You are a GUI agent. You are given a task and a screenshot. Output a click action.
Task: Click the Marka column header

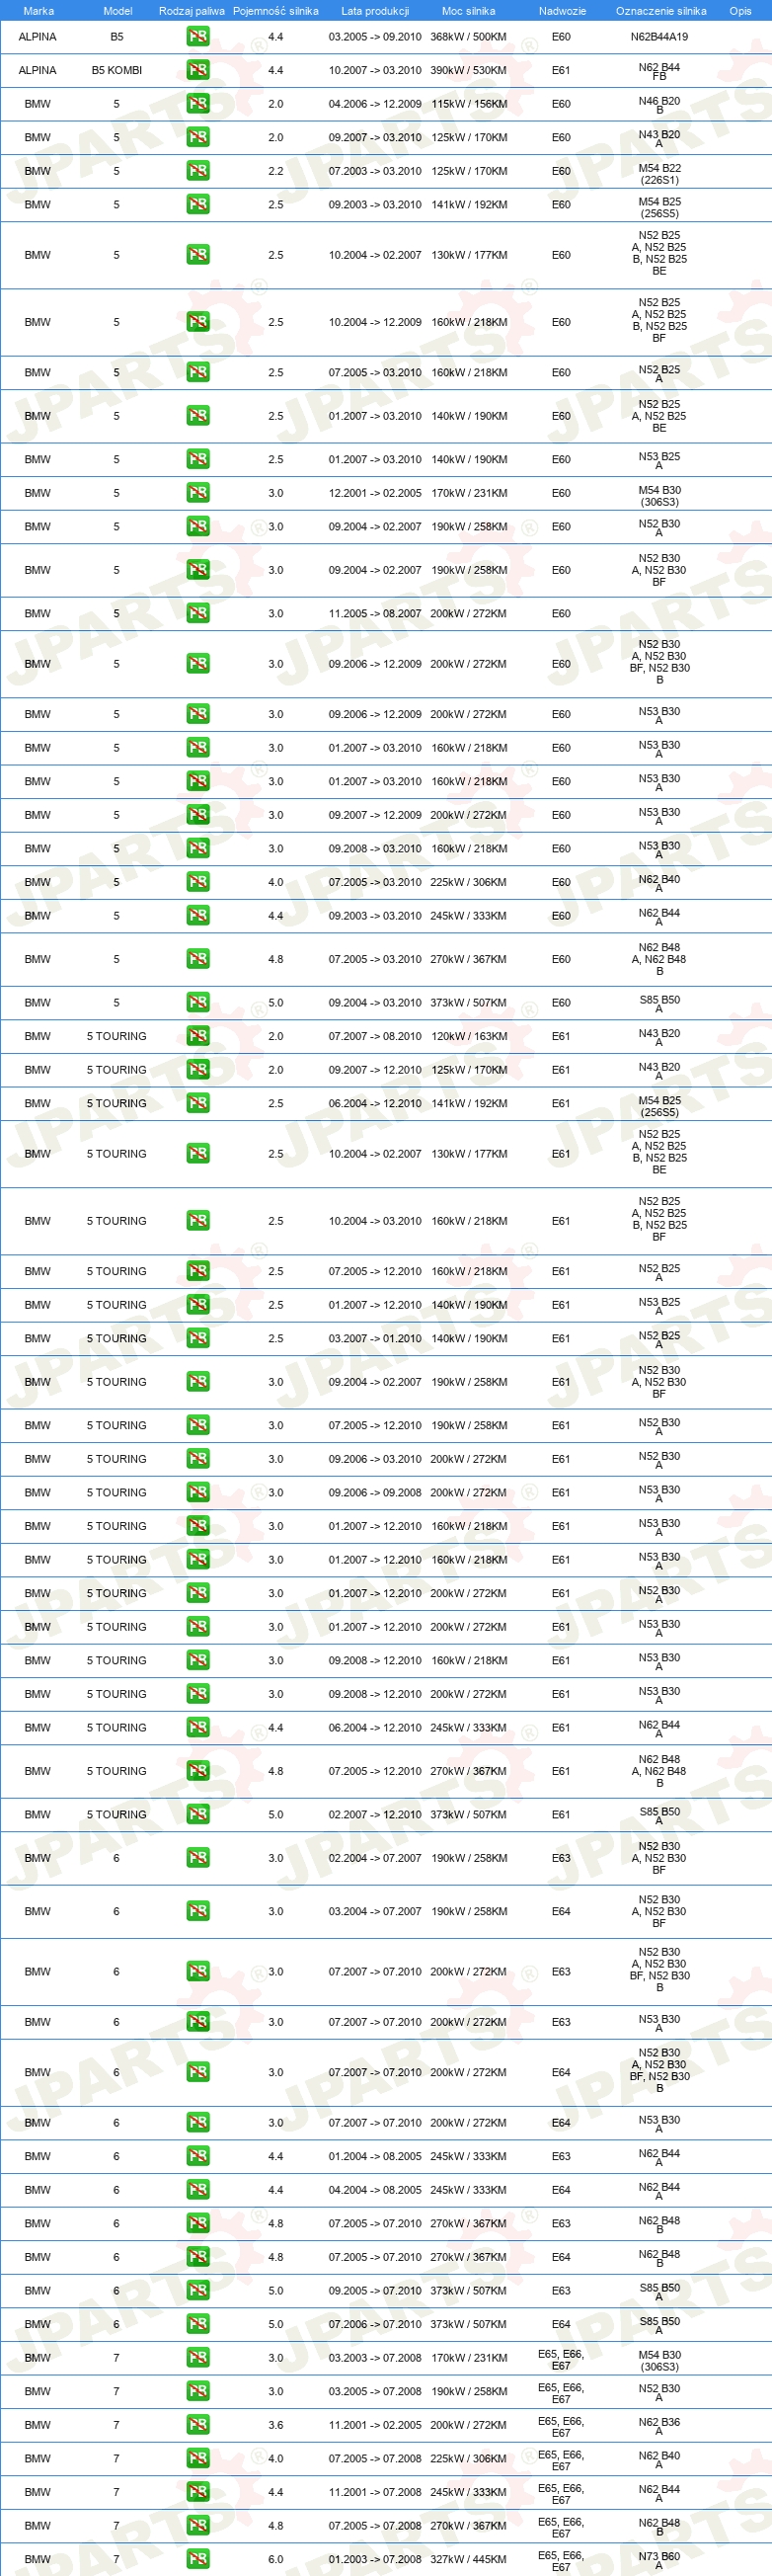tap(39, 11)
